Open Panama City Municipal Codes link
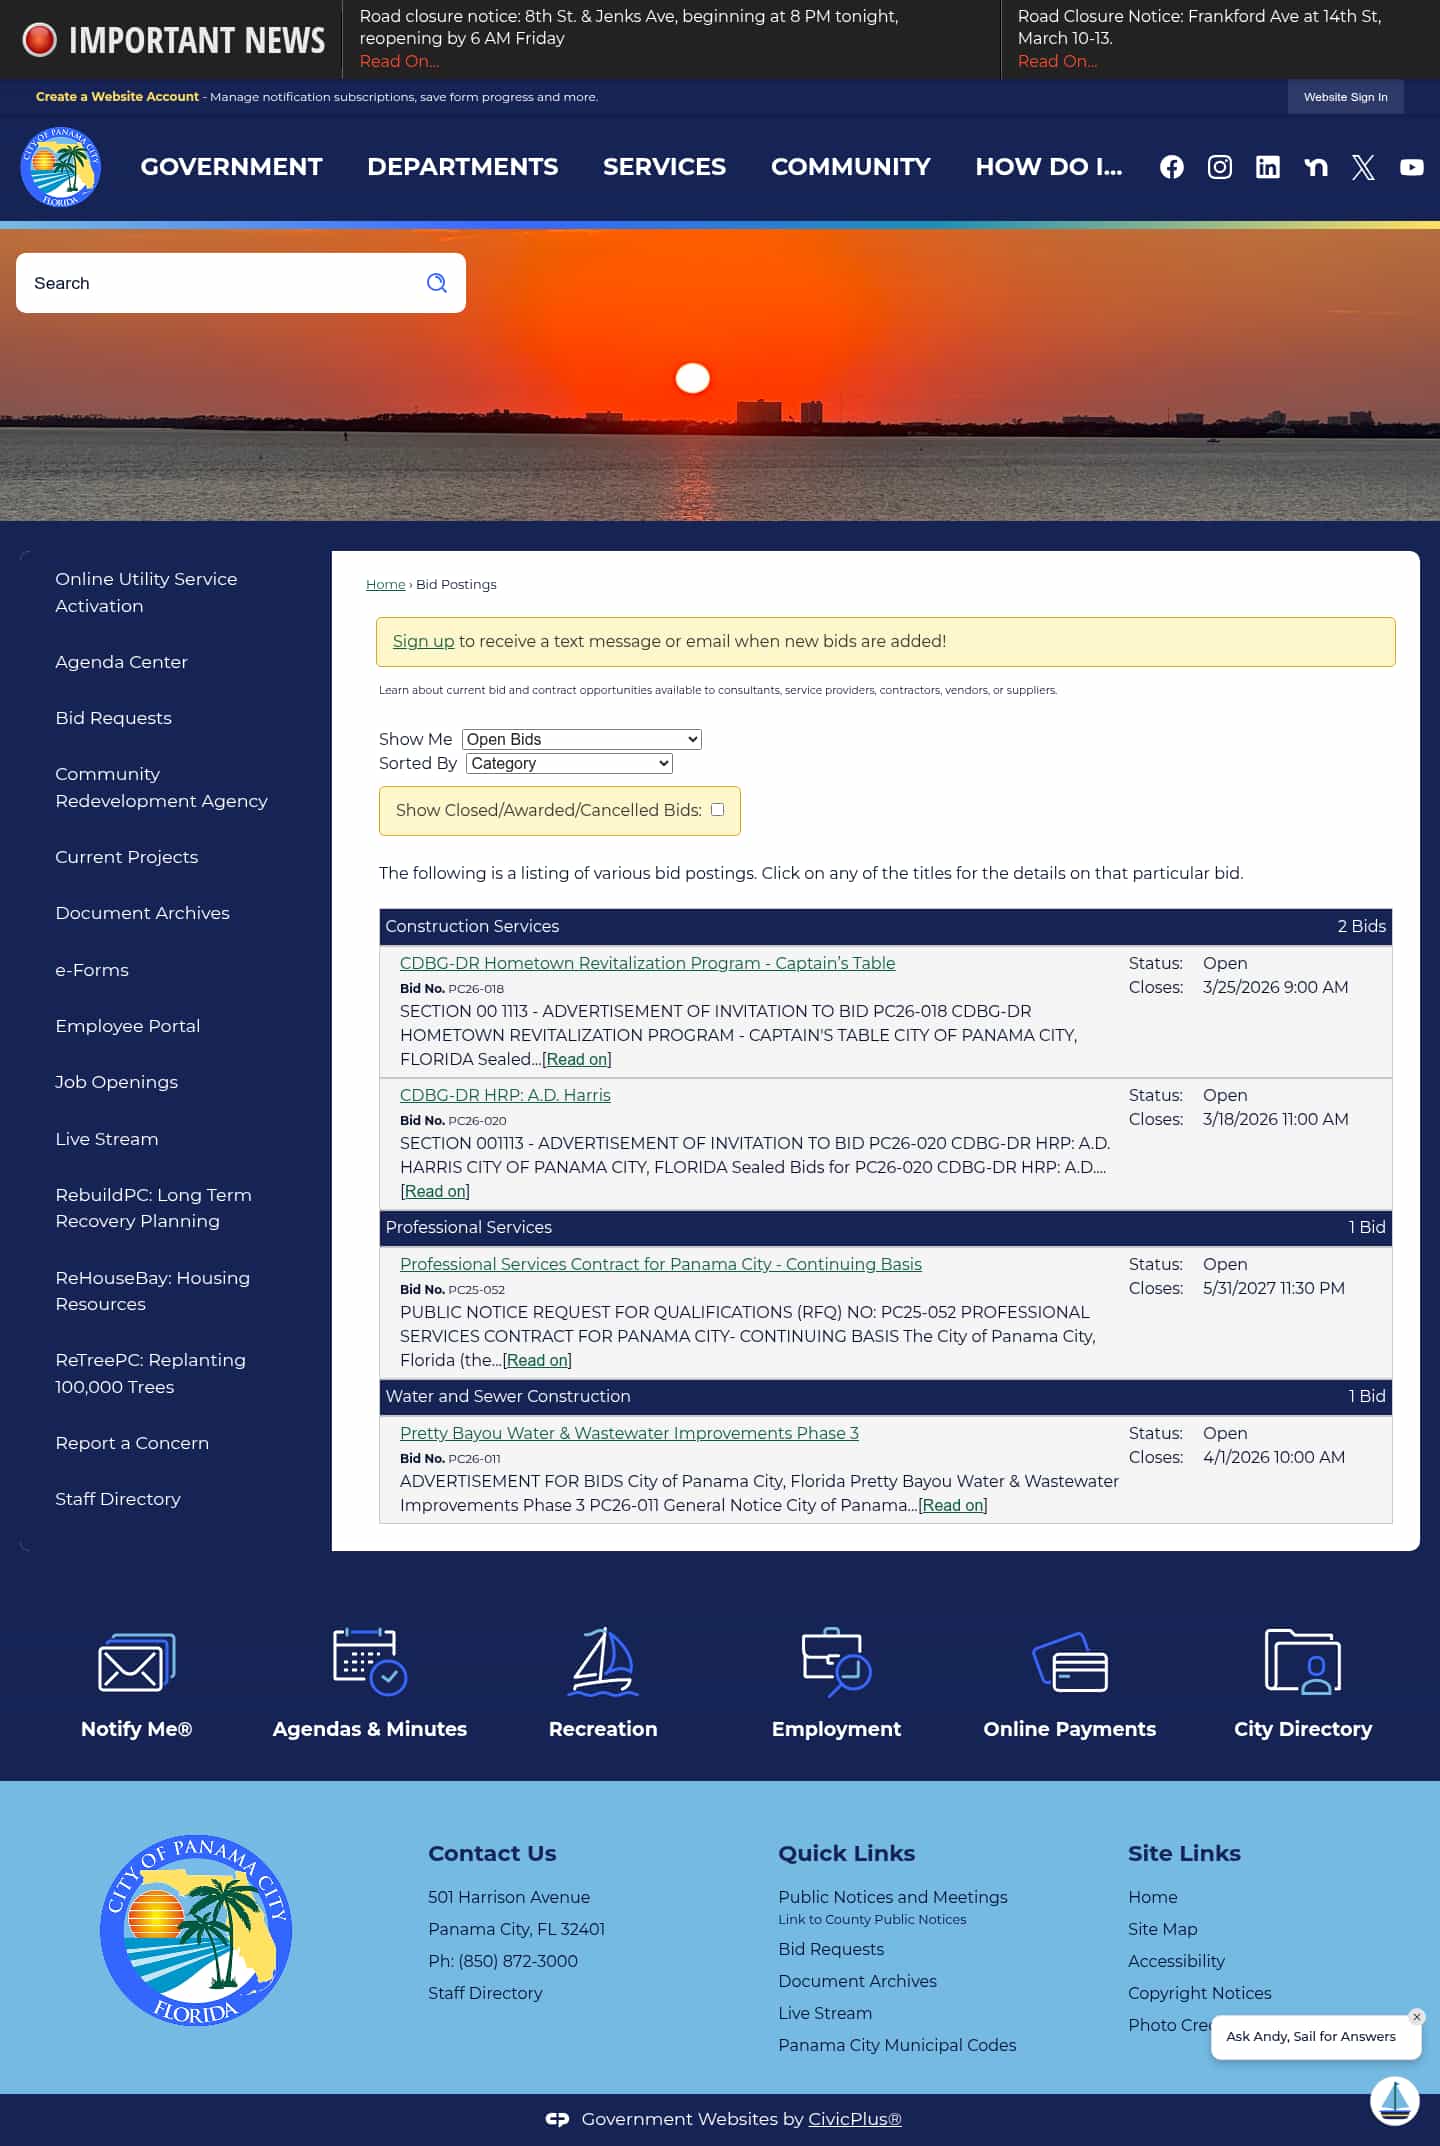Viewport: 1440px width, 2146px height. (x=897, y=2045)
